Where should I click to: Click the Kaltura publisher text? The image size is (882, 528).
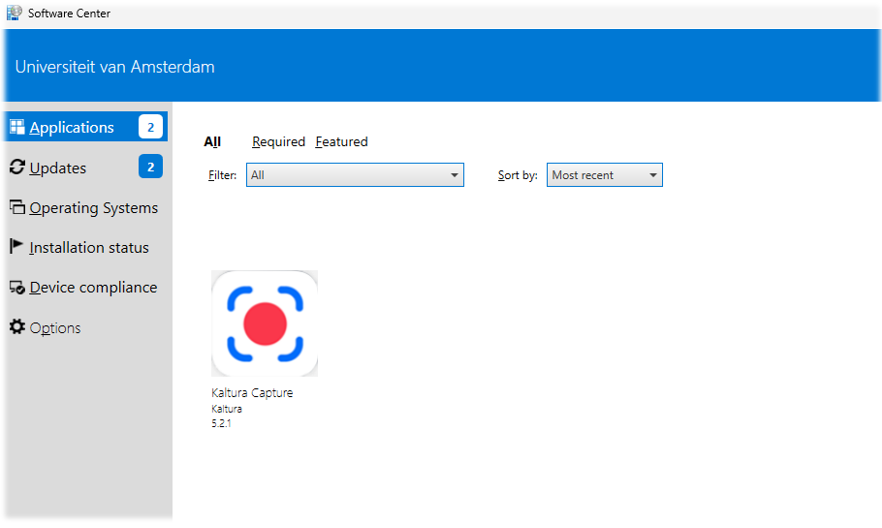point(227,409)
